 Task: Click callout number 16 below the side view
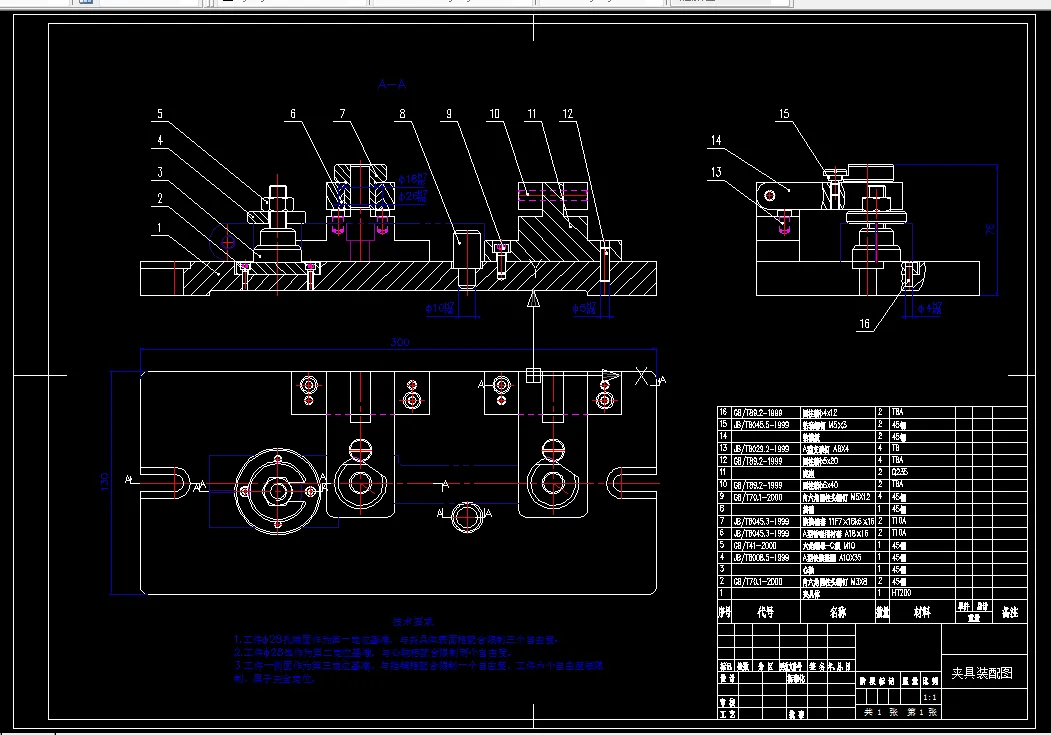[x=865, y=324]
